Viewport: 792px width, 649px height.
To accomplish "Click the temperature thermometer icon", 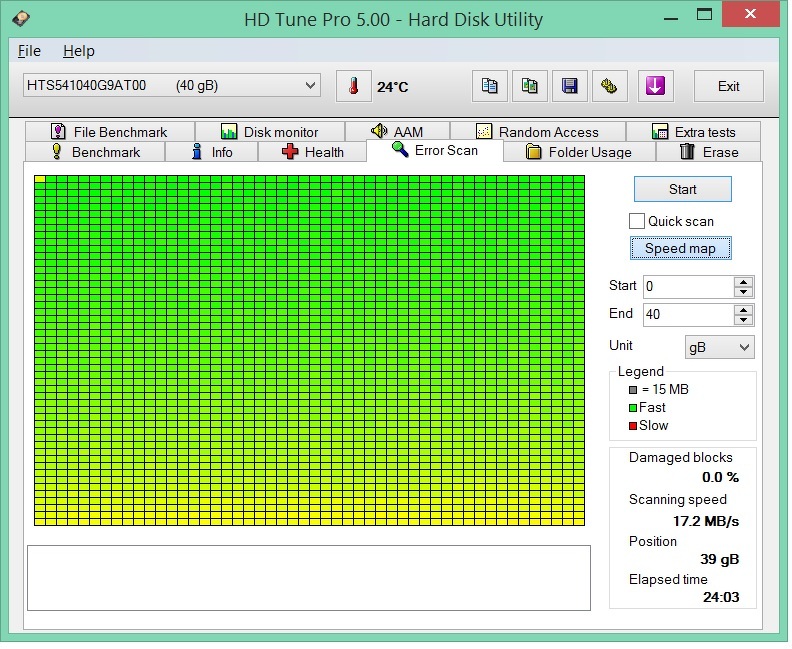I will coord(355,86).
